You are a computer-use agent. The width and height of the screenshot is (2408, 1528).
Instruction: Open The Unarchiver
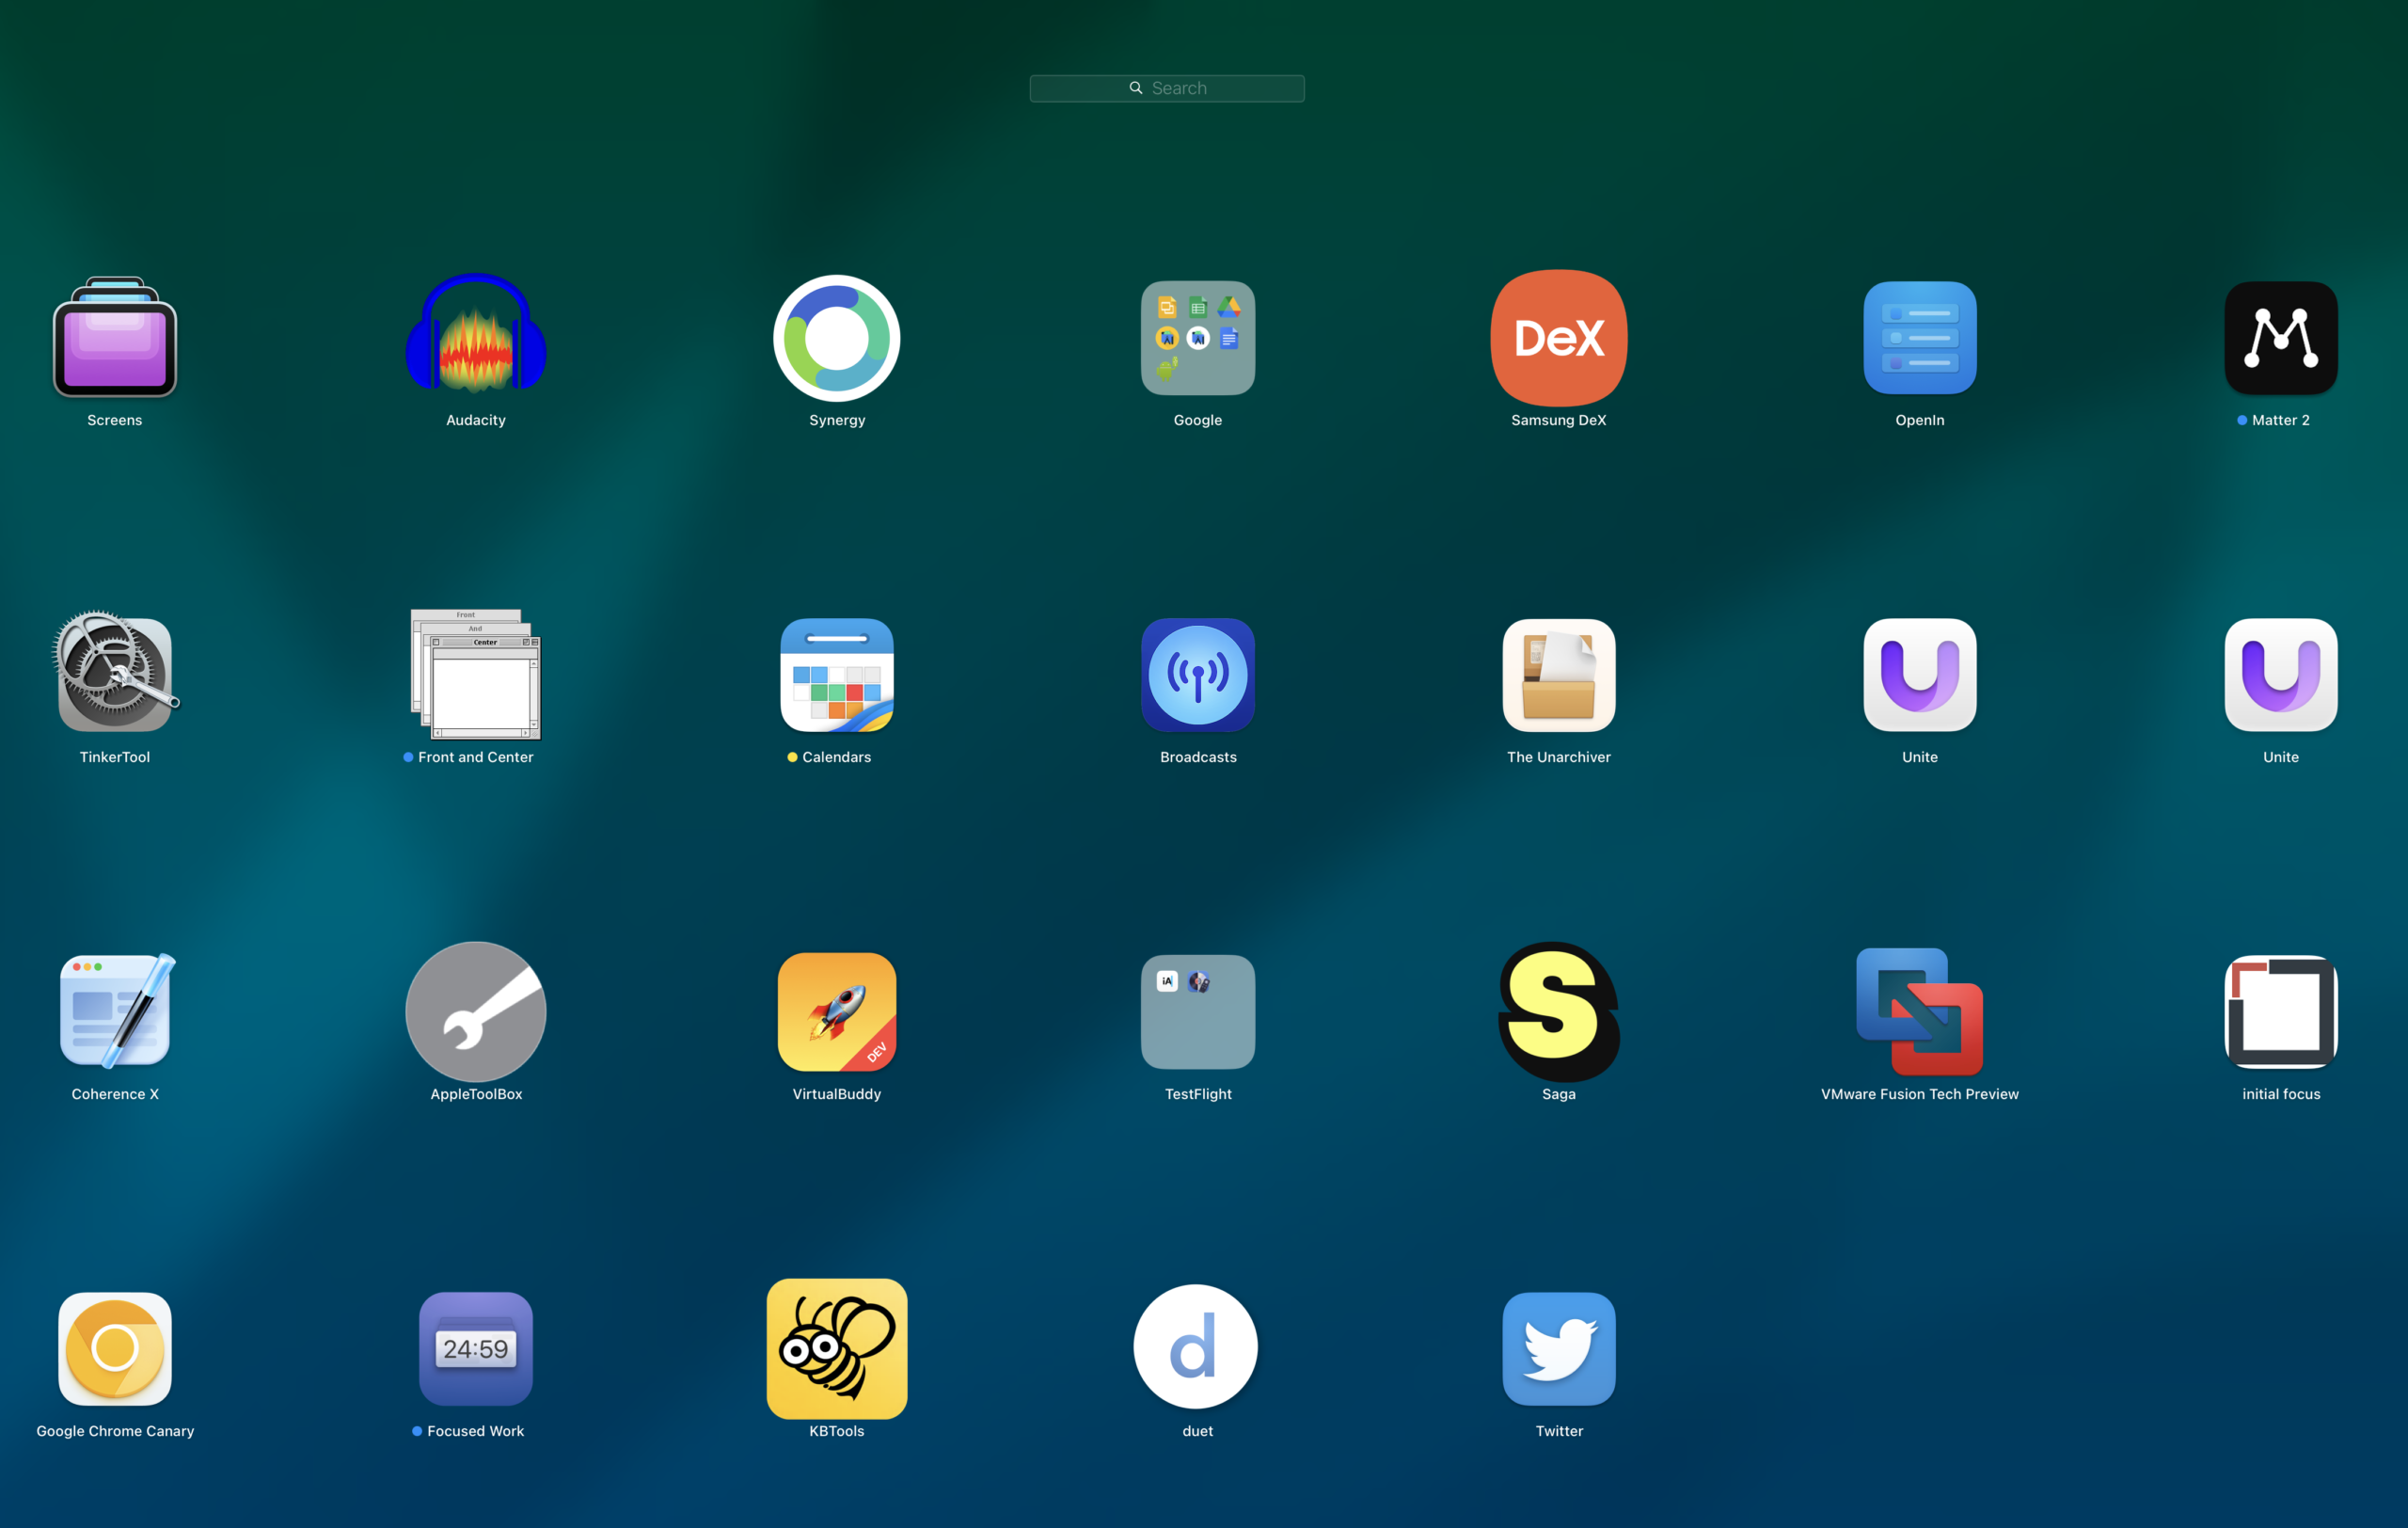click(1559, 675)
